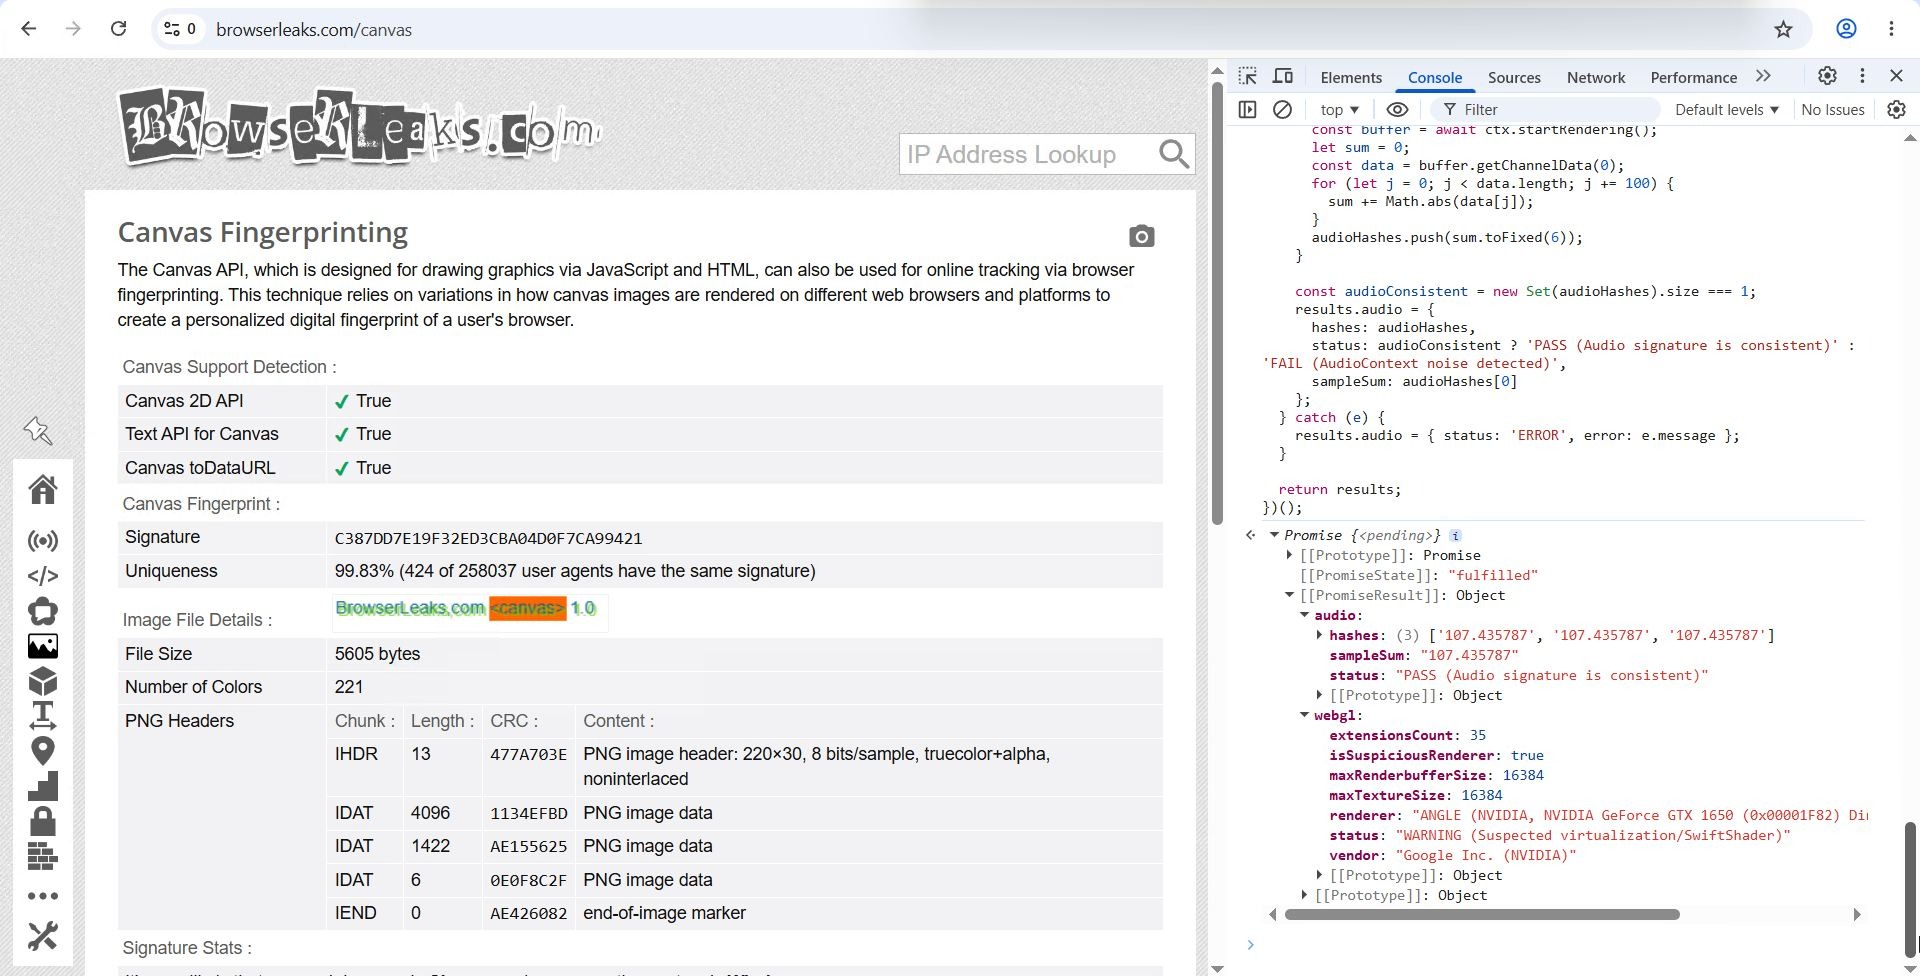Open the tools wrench sidebar icon
Image resolution: width=1920 pixels, height=976 pixels.
(x=43, y=936)
